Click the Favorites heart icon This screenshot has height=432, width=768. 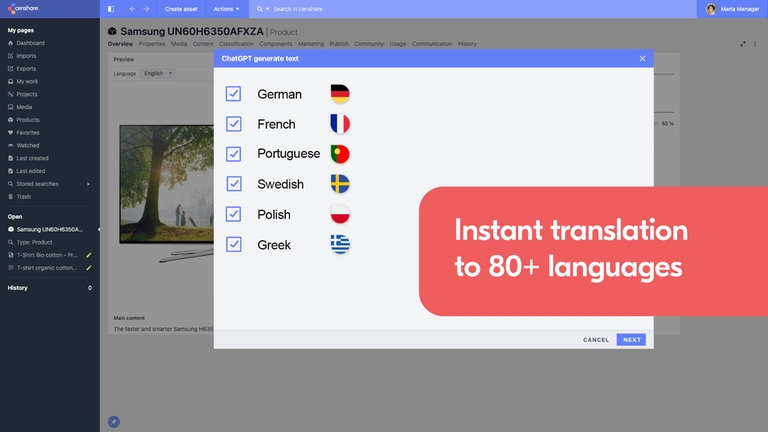click(x=10, y=132)
